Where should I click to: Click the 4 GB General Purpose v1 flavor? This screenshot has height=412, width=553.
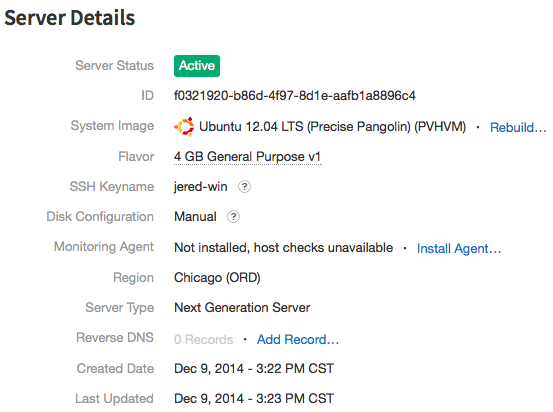248,157
